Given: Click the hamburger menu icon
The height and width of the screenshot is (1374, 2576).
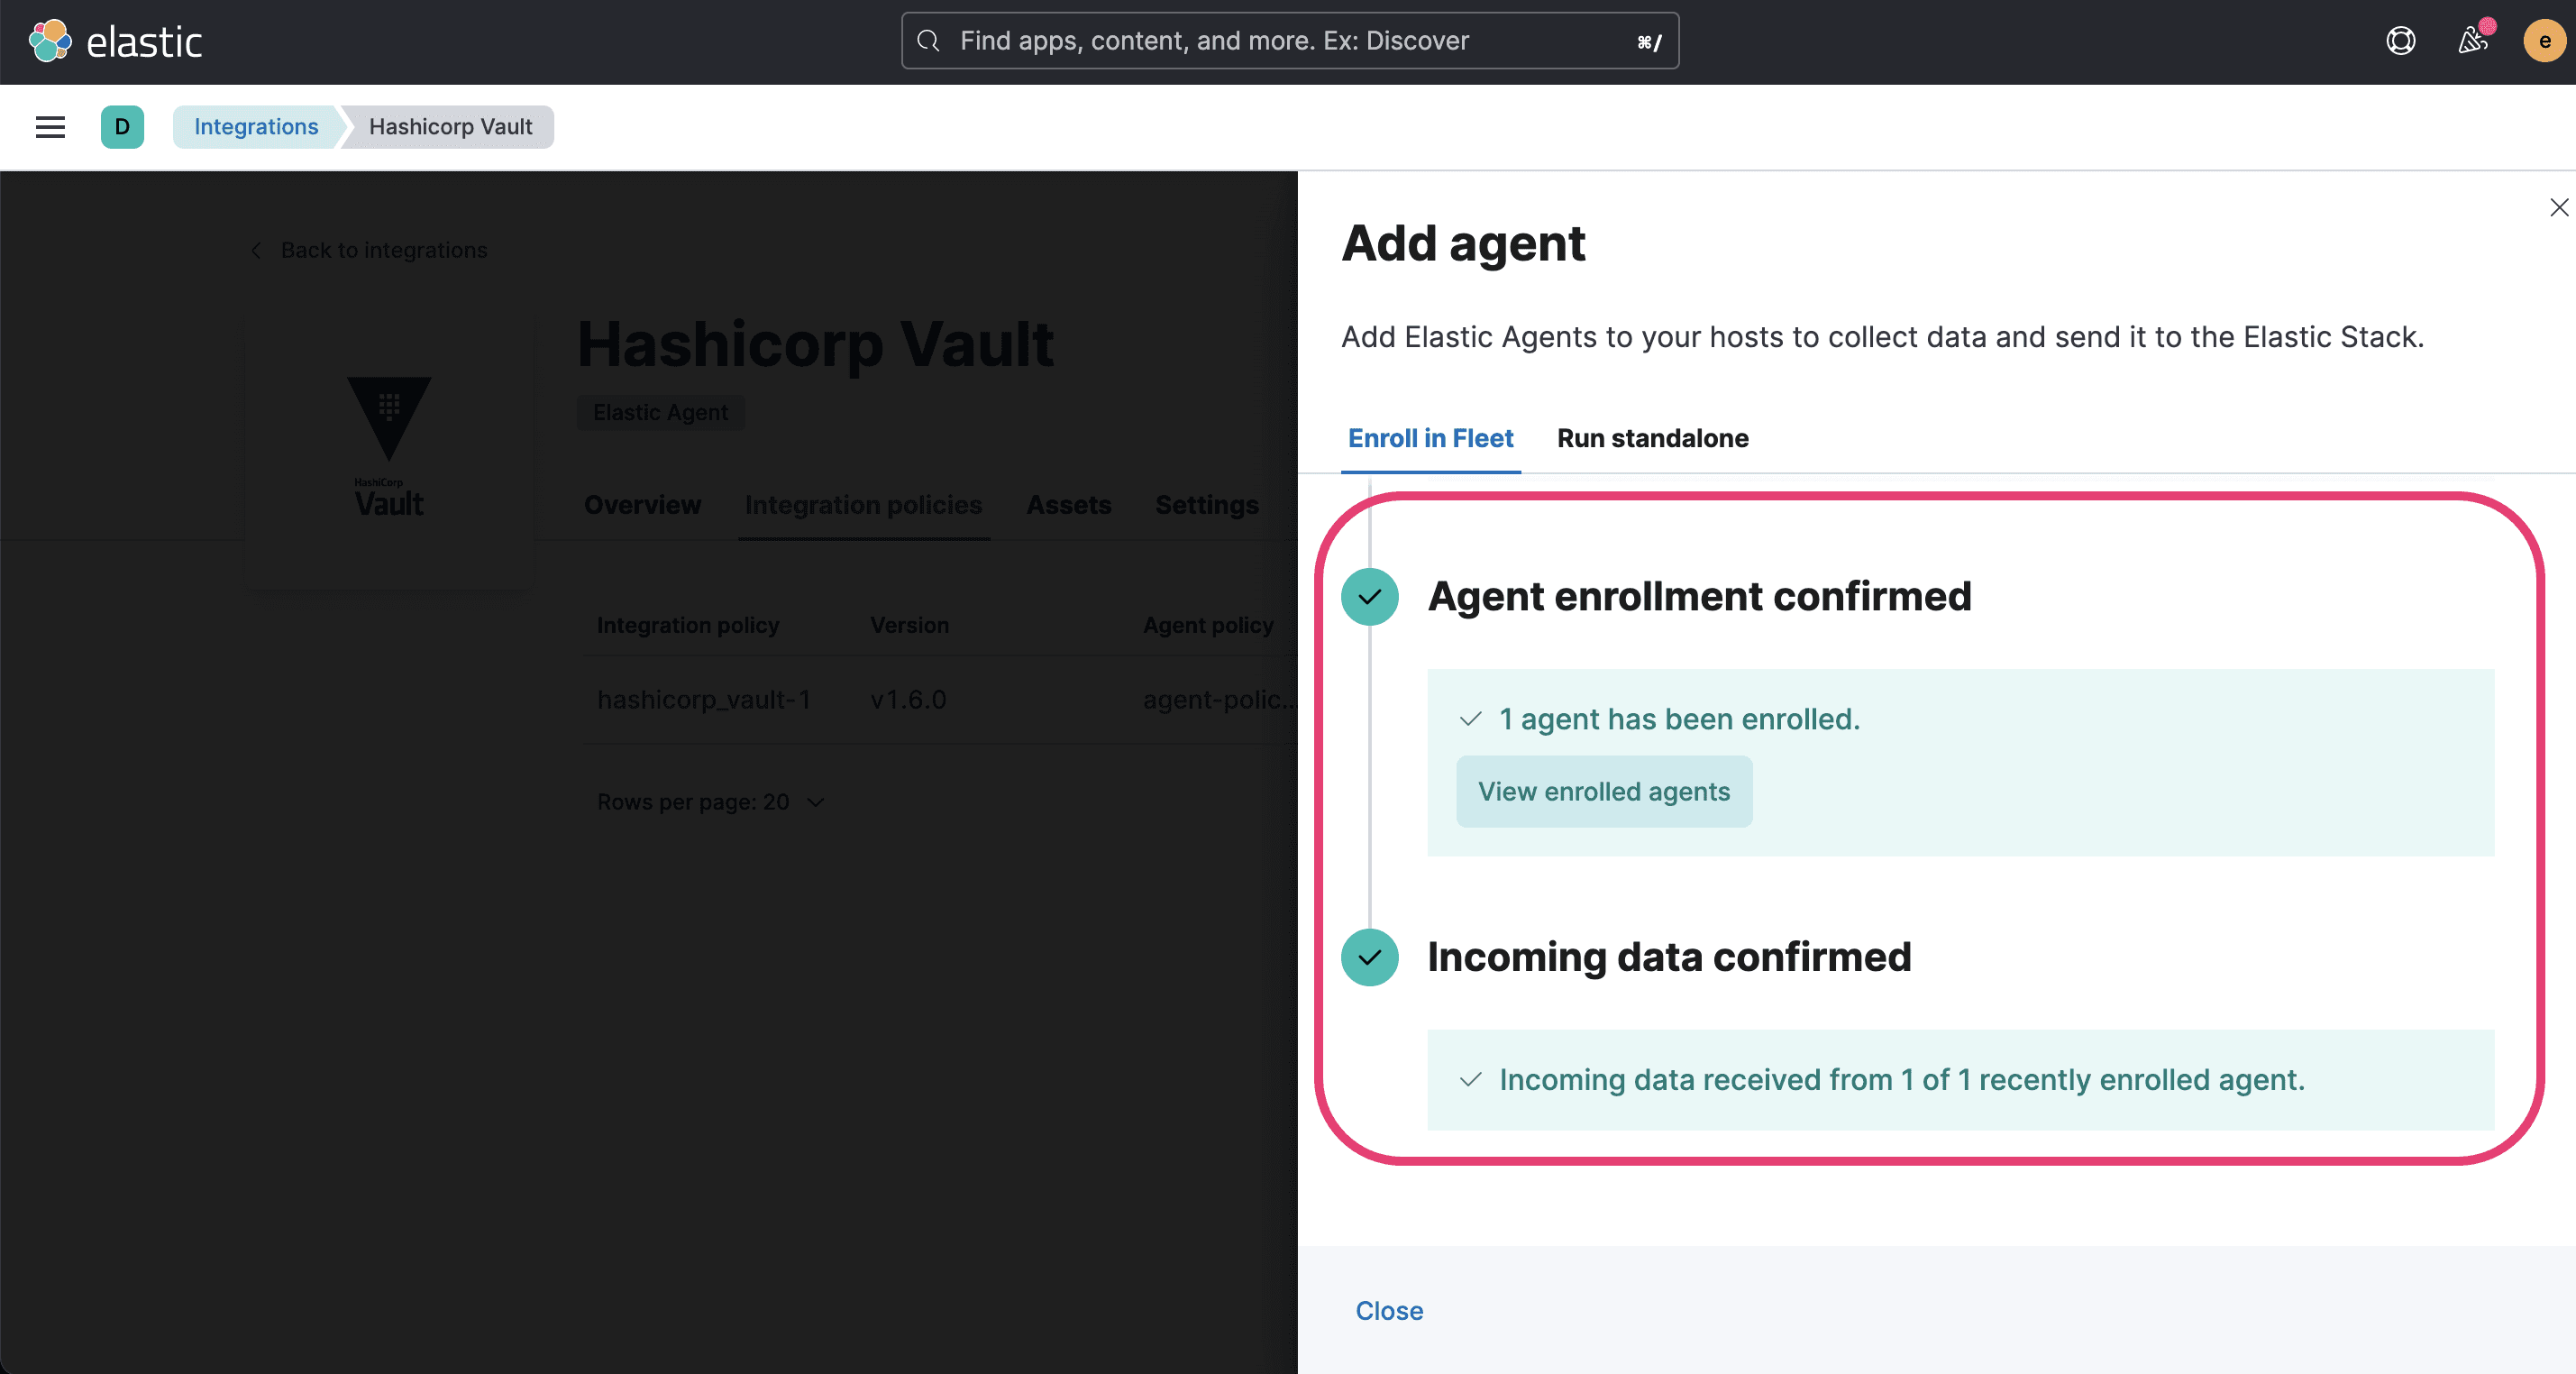Looking at the screenshot, I should point(50,126).
